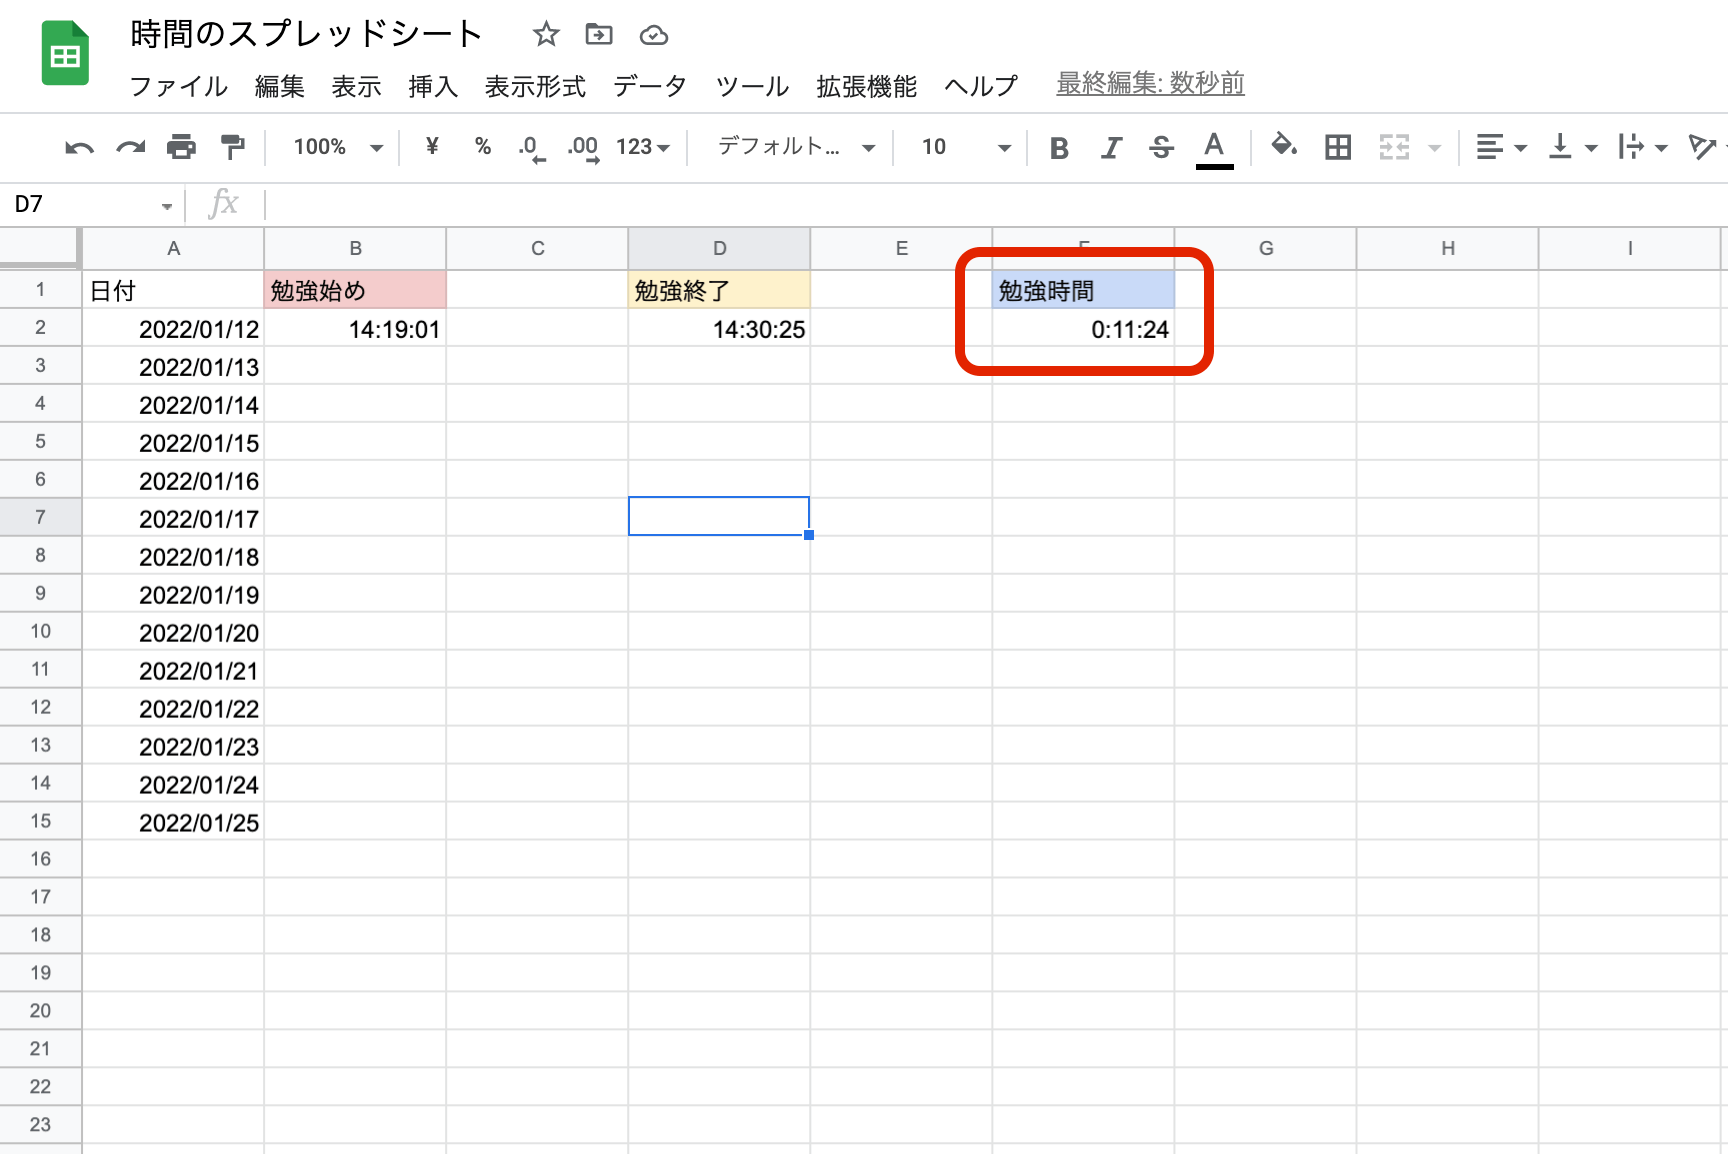Open the データ menu
This screenshot has width=1728, height=1154.
pyautogui.click(x=650, y=86)
